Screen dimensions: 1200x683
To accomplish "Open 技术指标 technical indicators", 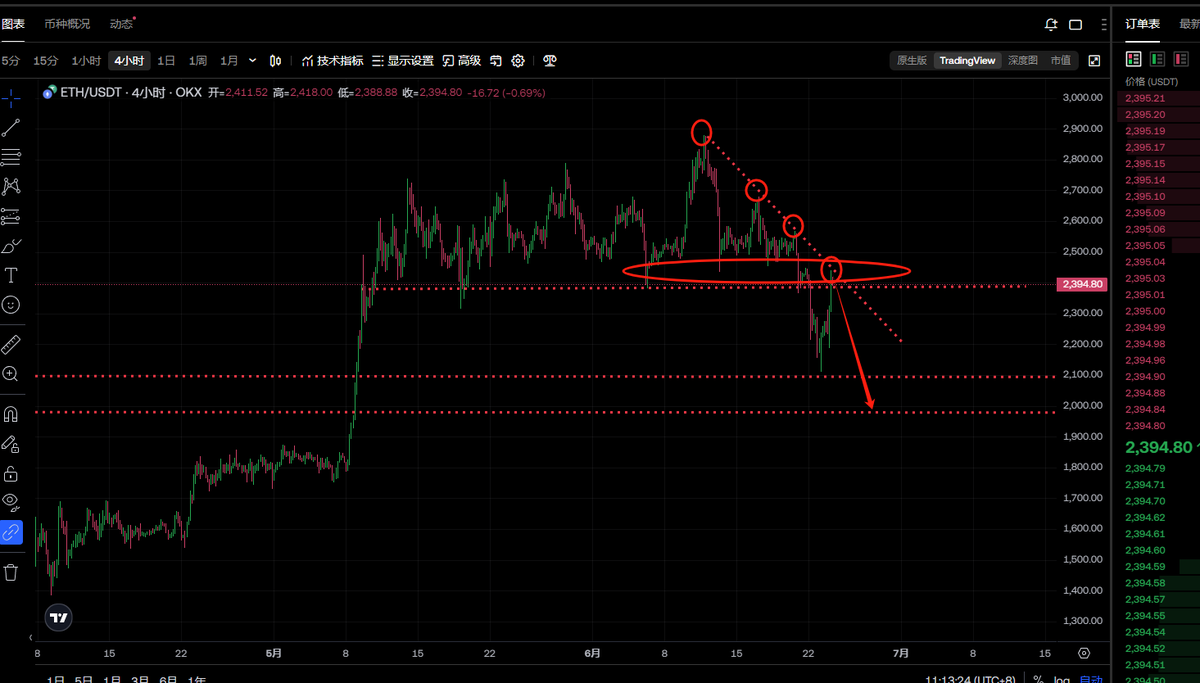I will pos(332,61).
